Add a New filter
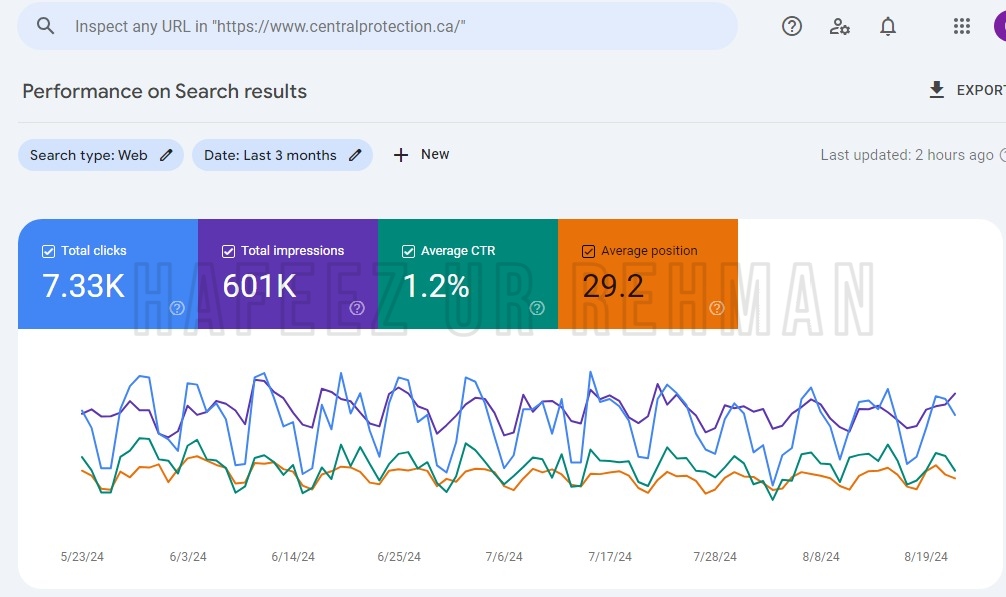This screenshot has width=1006, height=597. (422, 155)
